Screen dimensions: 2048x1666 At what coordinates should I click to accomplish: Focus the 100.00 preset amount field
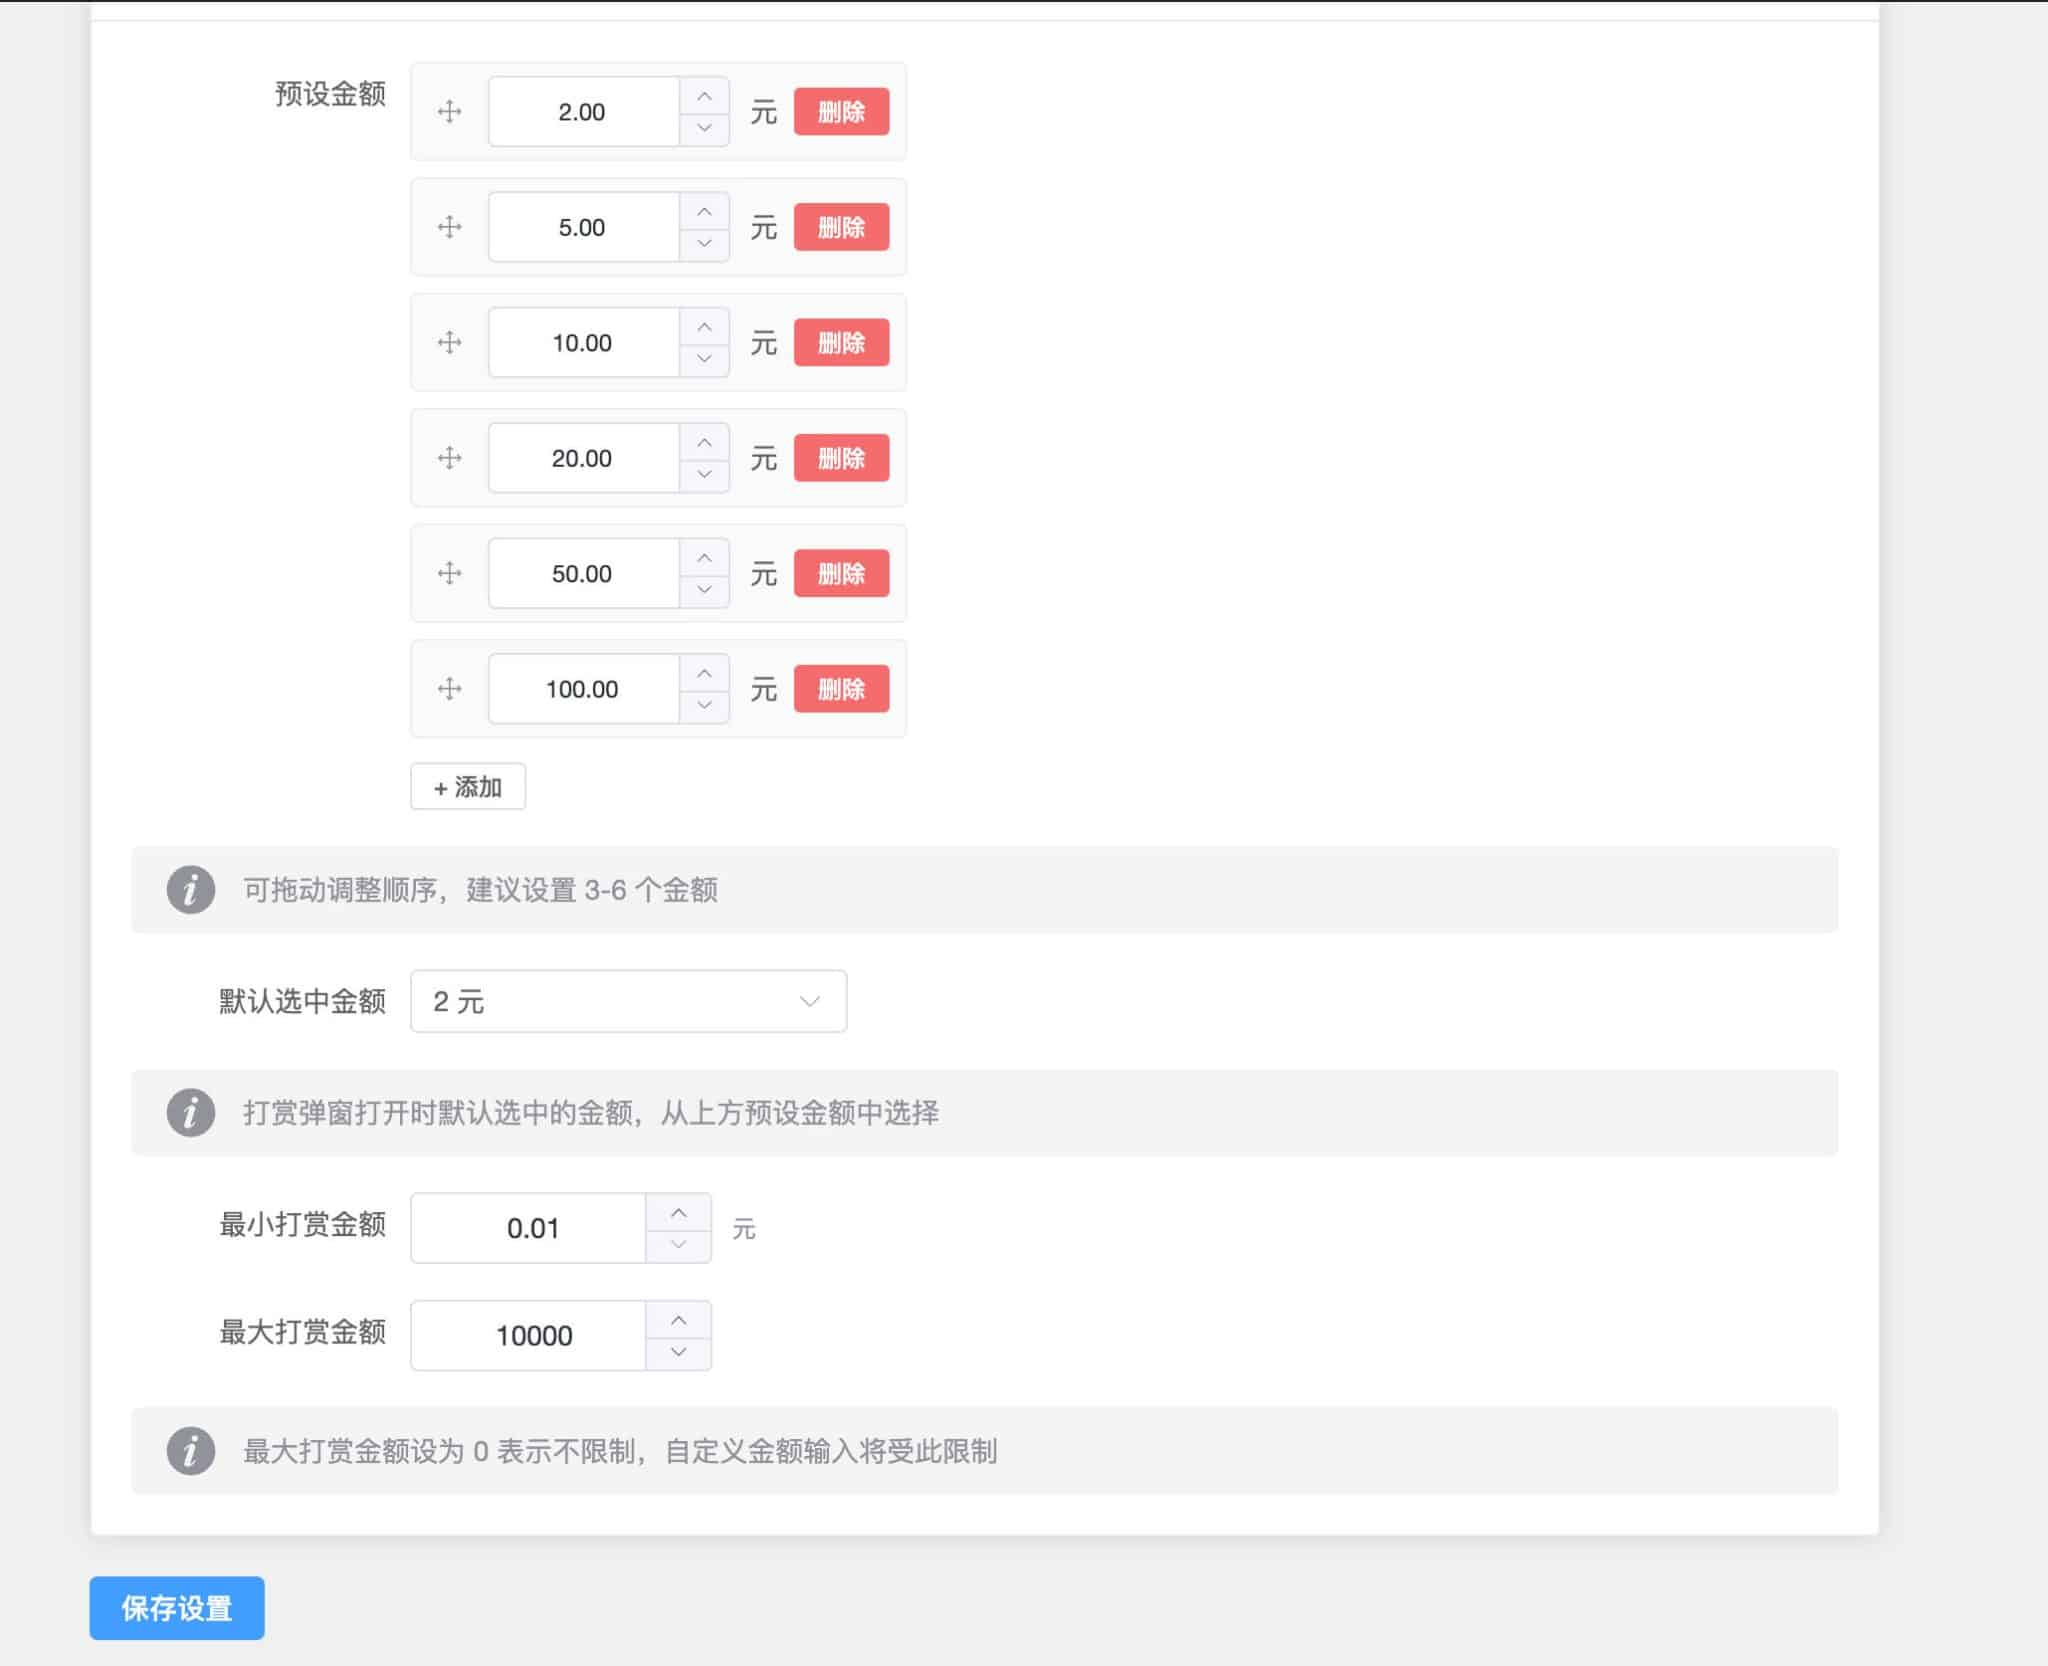point(584,688)
